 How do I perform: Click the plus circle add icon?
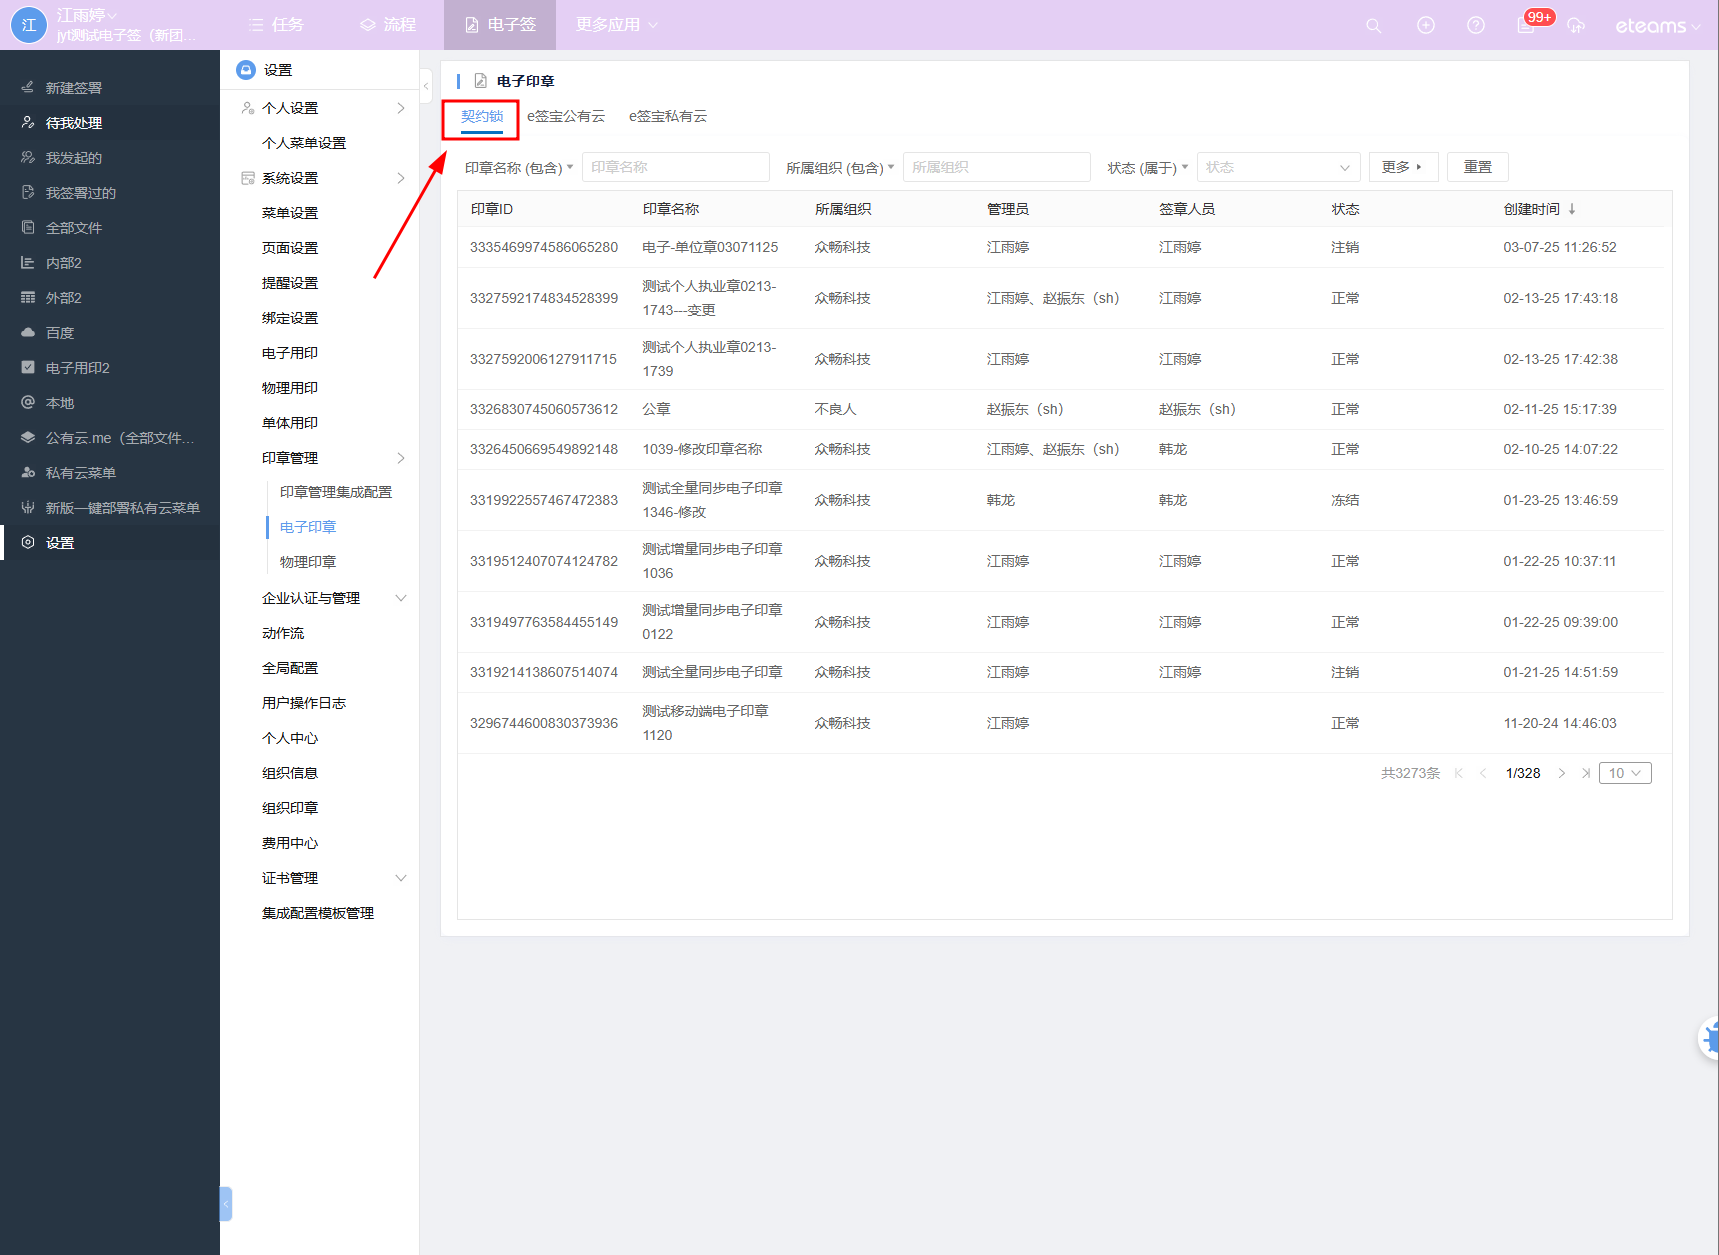coord(1425,26)
